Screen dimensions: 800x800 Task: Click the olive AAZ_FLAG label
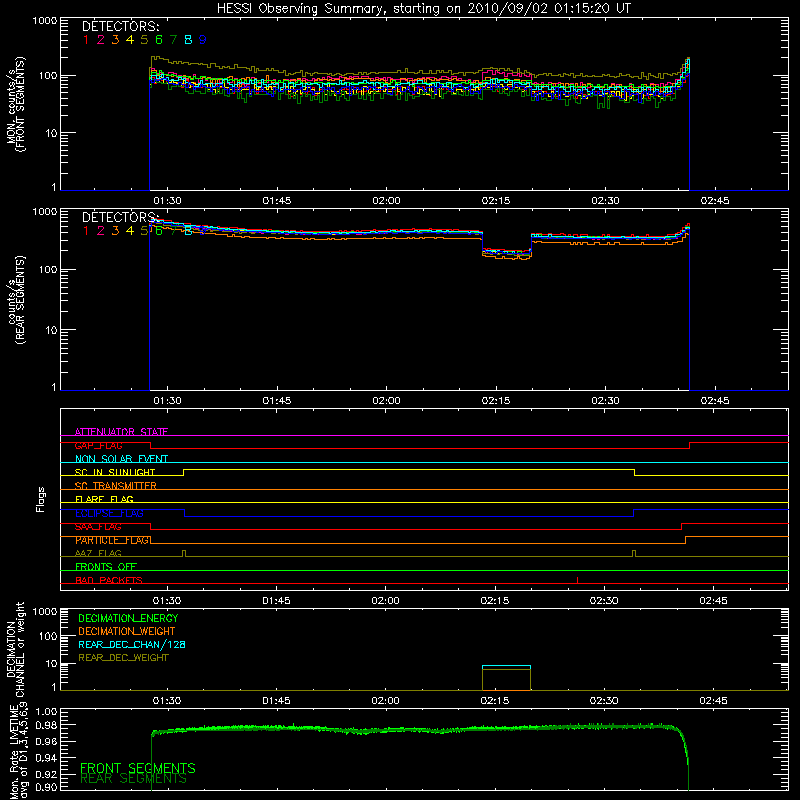click(x=98, y=553)
